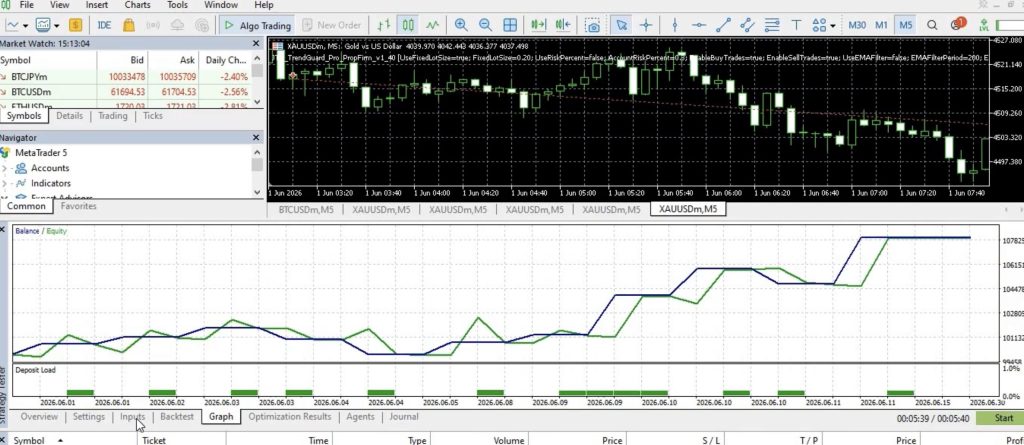Open the shapes objects dropdown arrow
This screenshot has height=445, width=1024.
point(833,25)
